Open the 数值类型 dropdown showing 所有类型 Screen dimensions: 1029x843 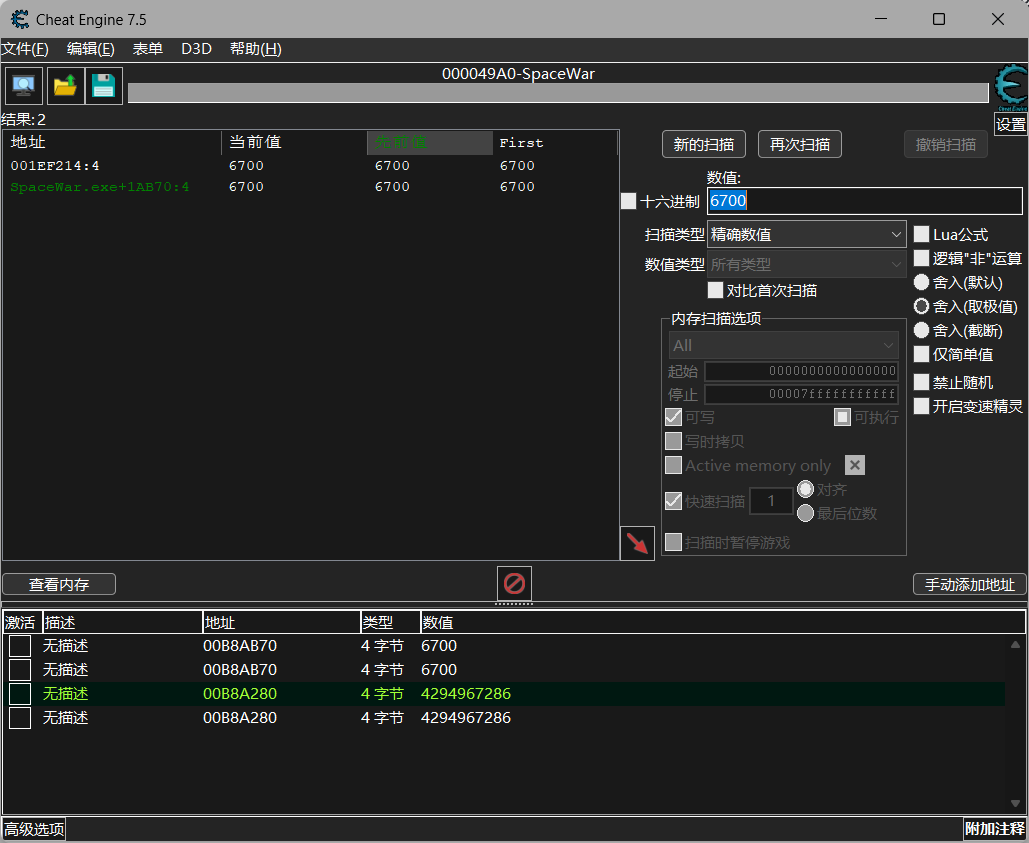(x=807, y=264)
